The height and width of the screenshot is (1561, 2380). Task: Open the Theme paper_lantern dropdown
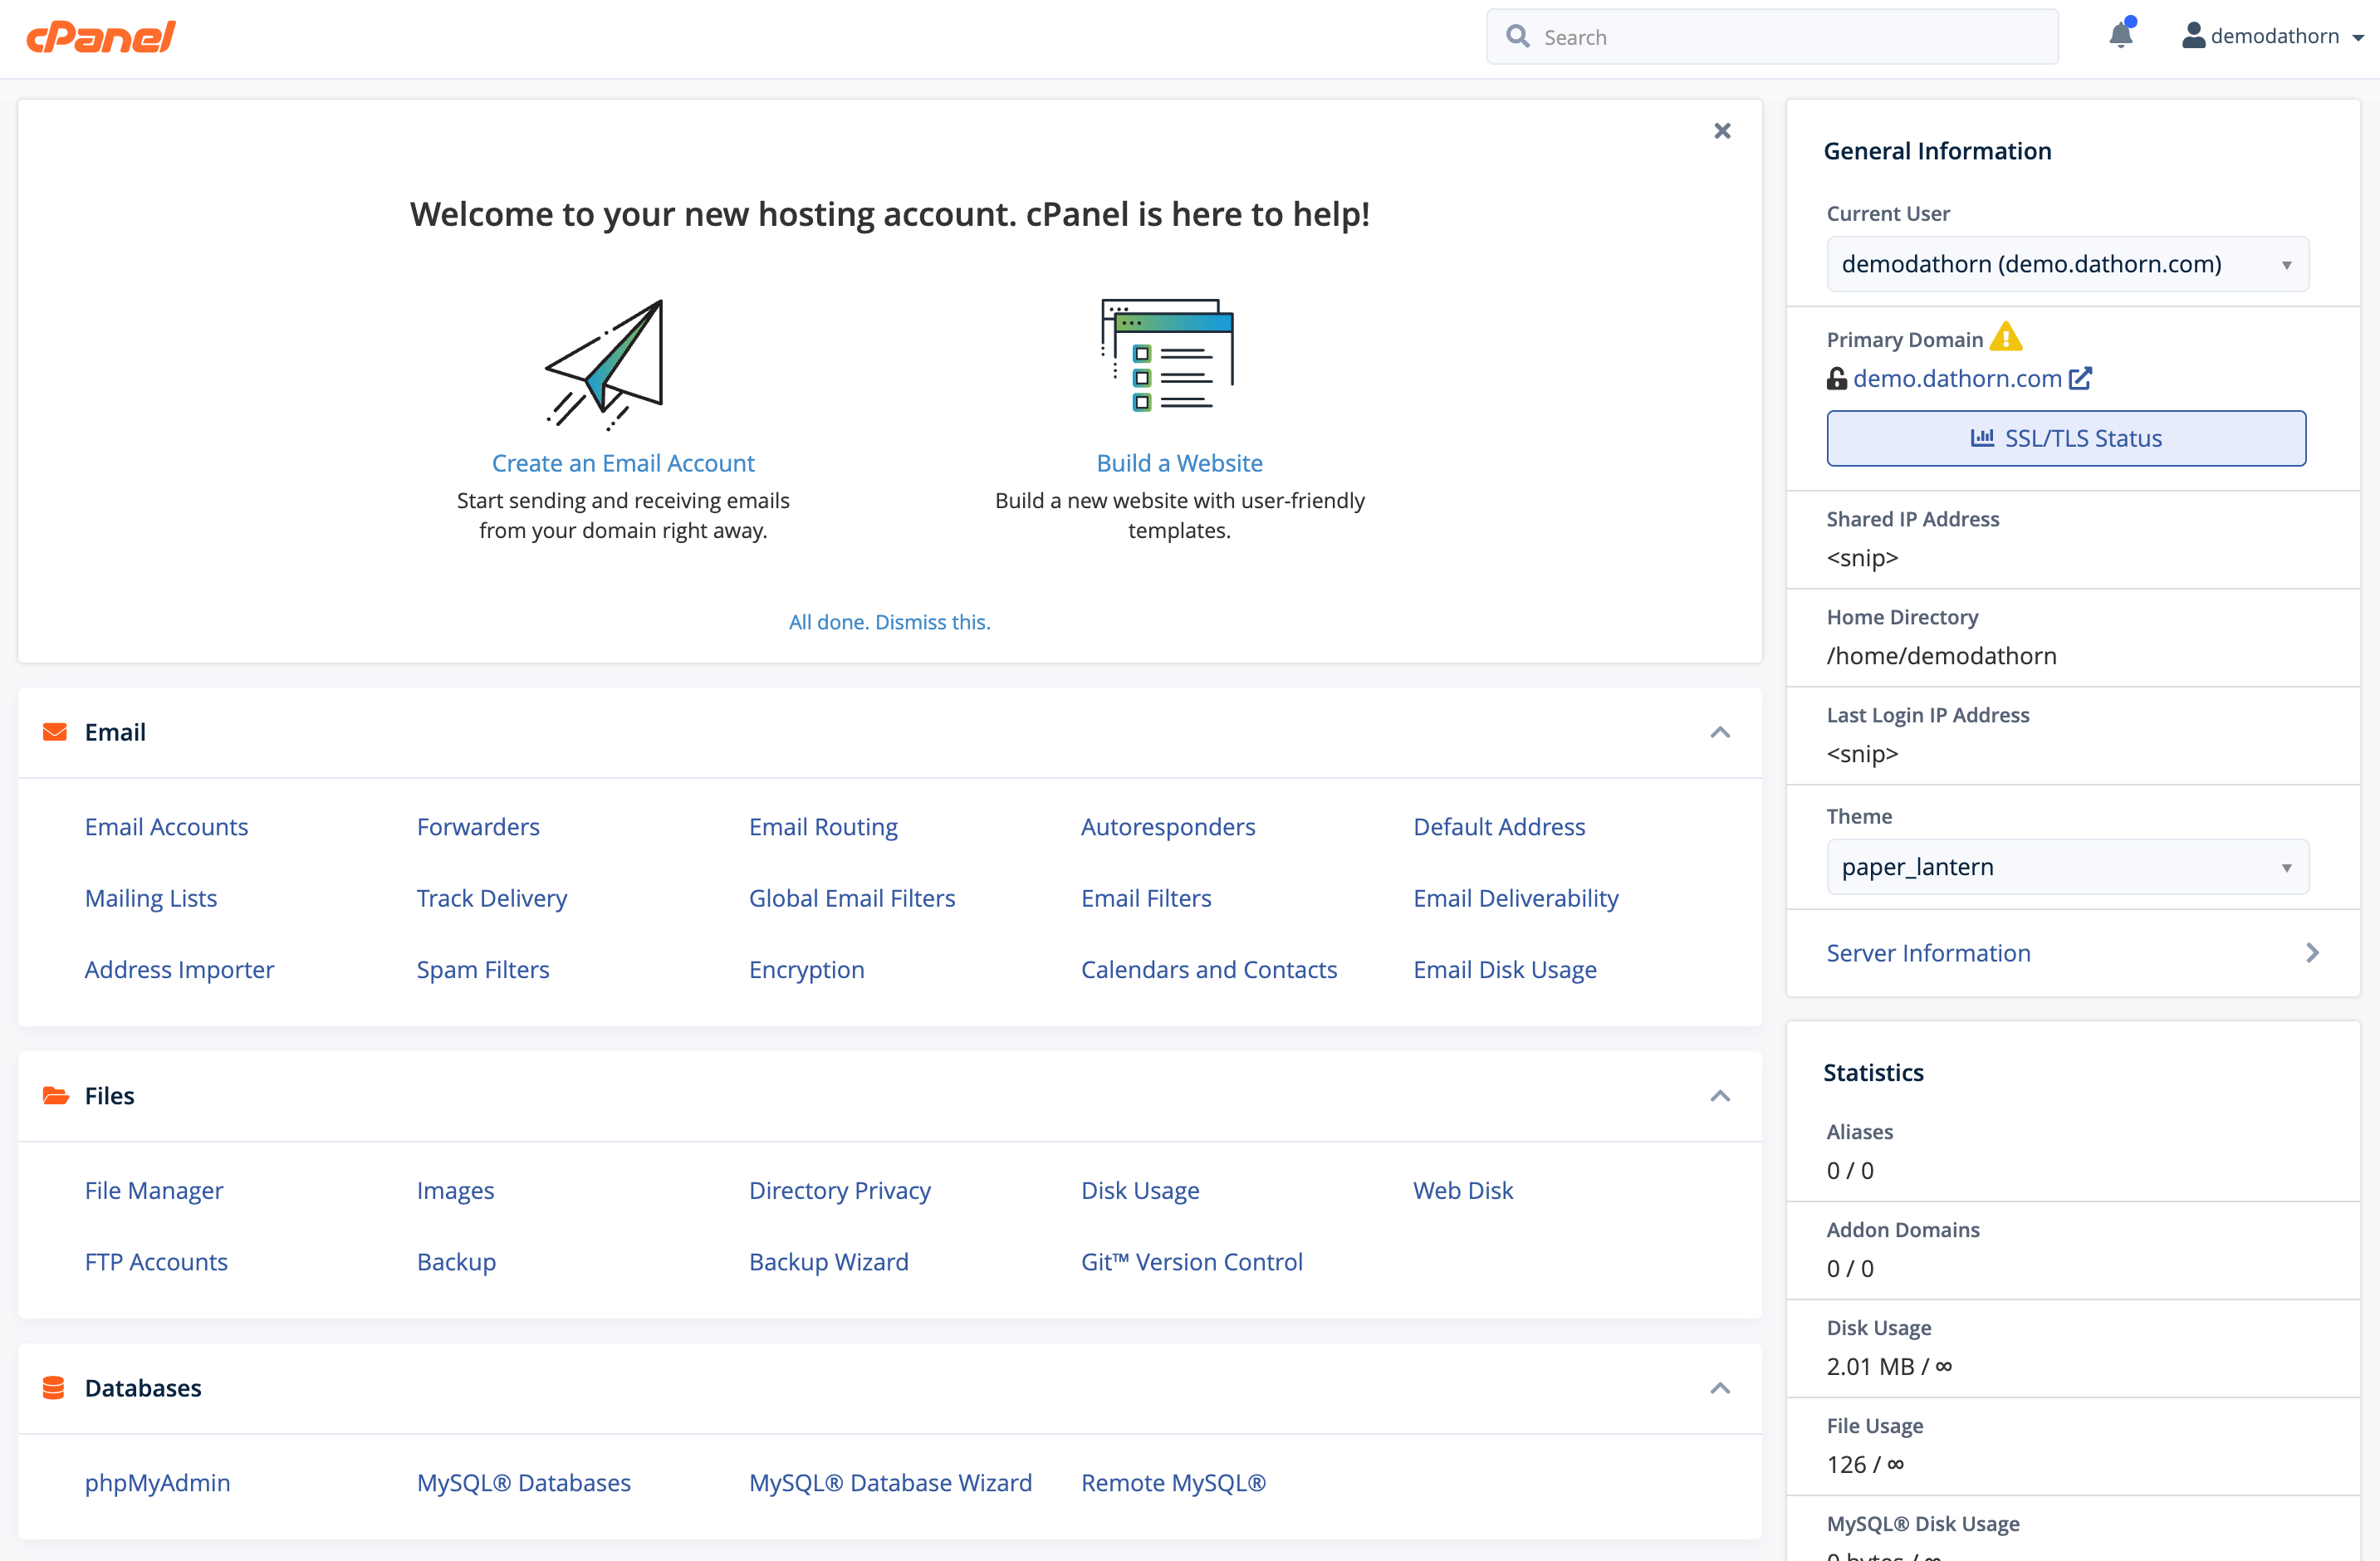pyautogui.click(x=2067, y=866)
